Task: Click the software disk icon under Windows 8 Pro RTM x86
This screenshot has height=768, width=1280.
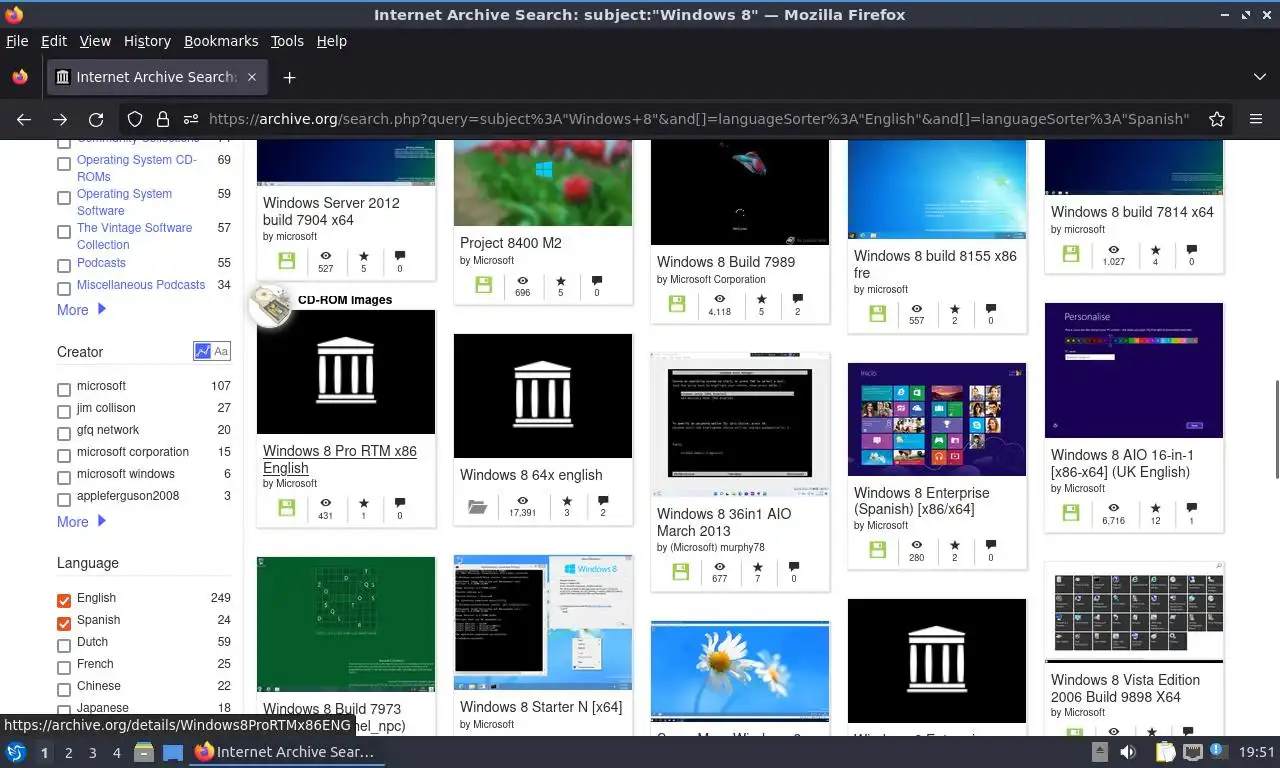Action: [287, 508]
